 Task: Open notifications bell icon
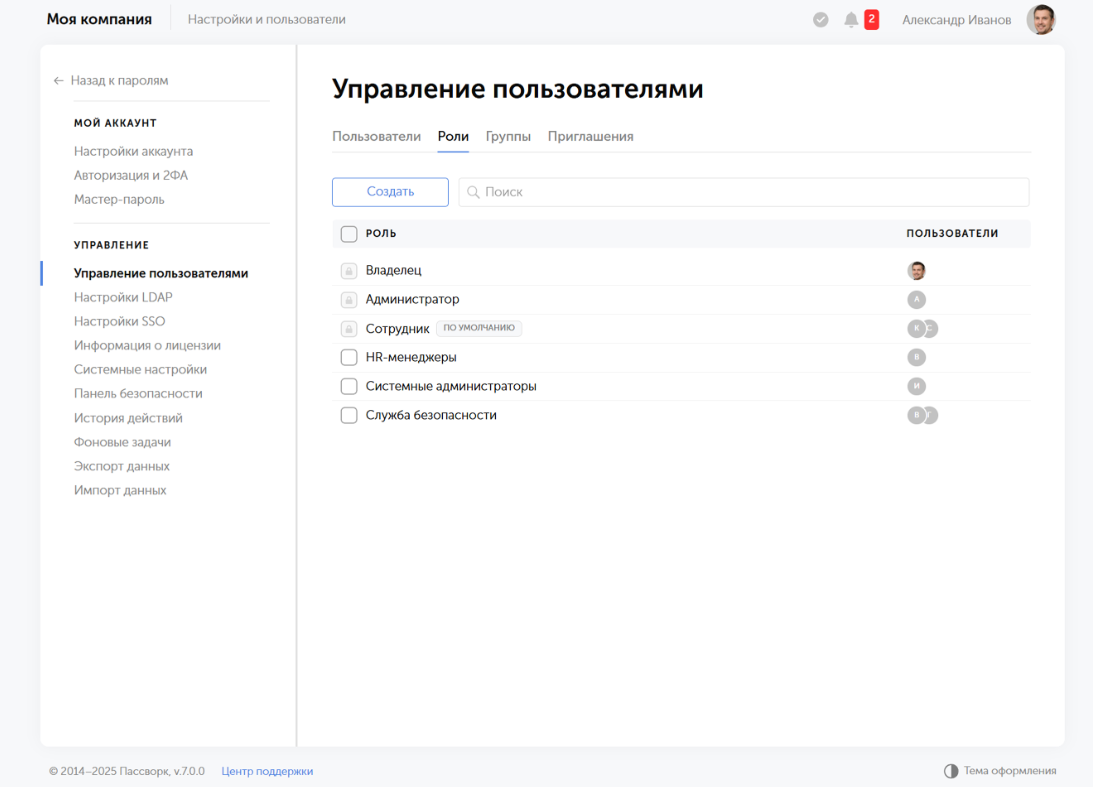tap(851, 20)
